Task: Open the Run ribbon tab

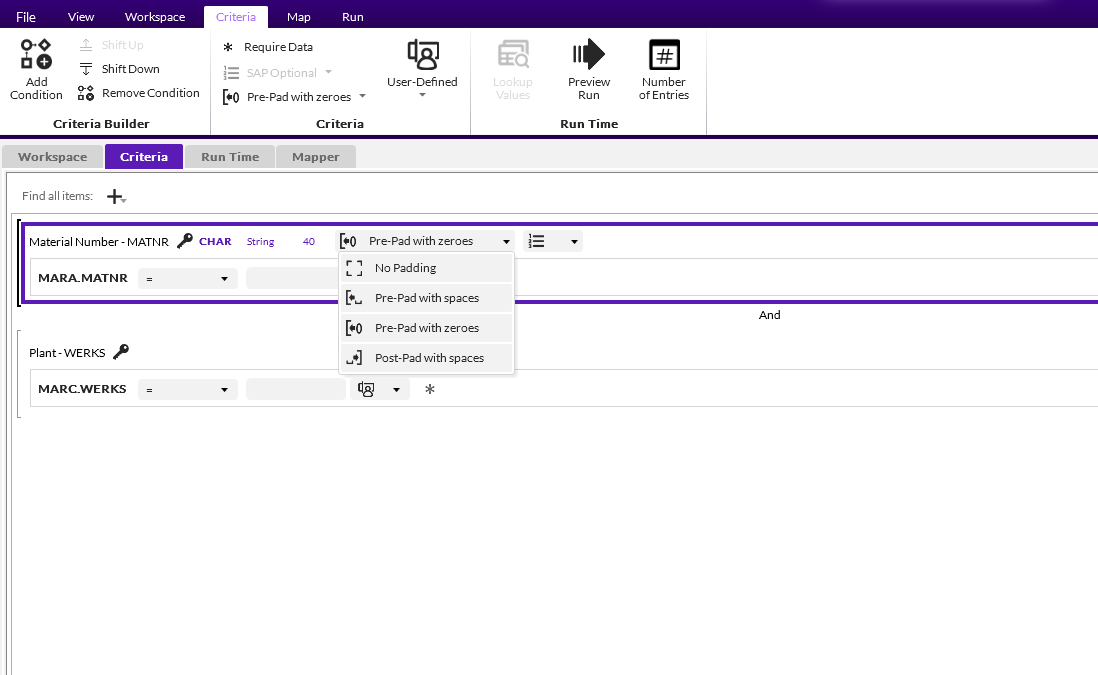Action: point(353,17)
